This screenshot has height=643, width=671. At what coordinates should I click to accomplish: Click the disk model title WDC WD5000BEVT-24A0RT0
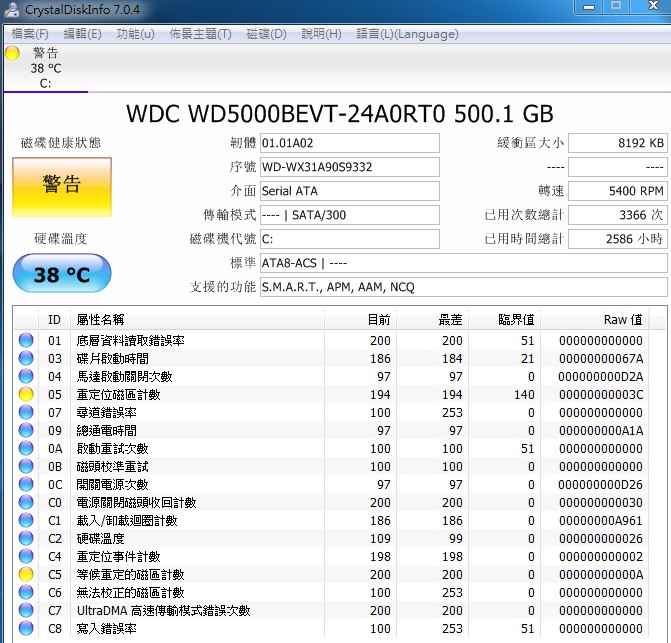(286, 114)
